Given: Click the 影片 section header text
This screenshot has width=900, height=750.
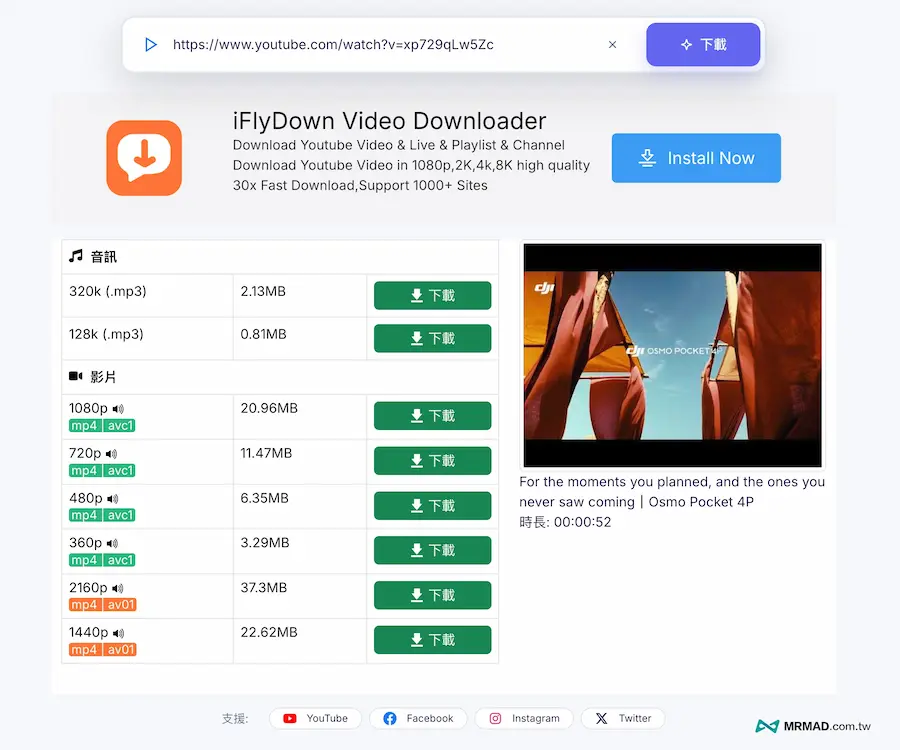Looking at the screenshot, I should coord(103,377).
